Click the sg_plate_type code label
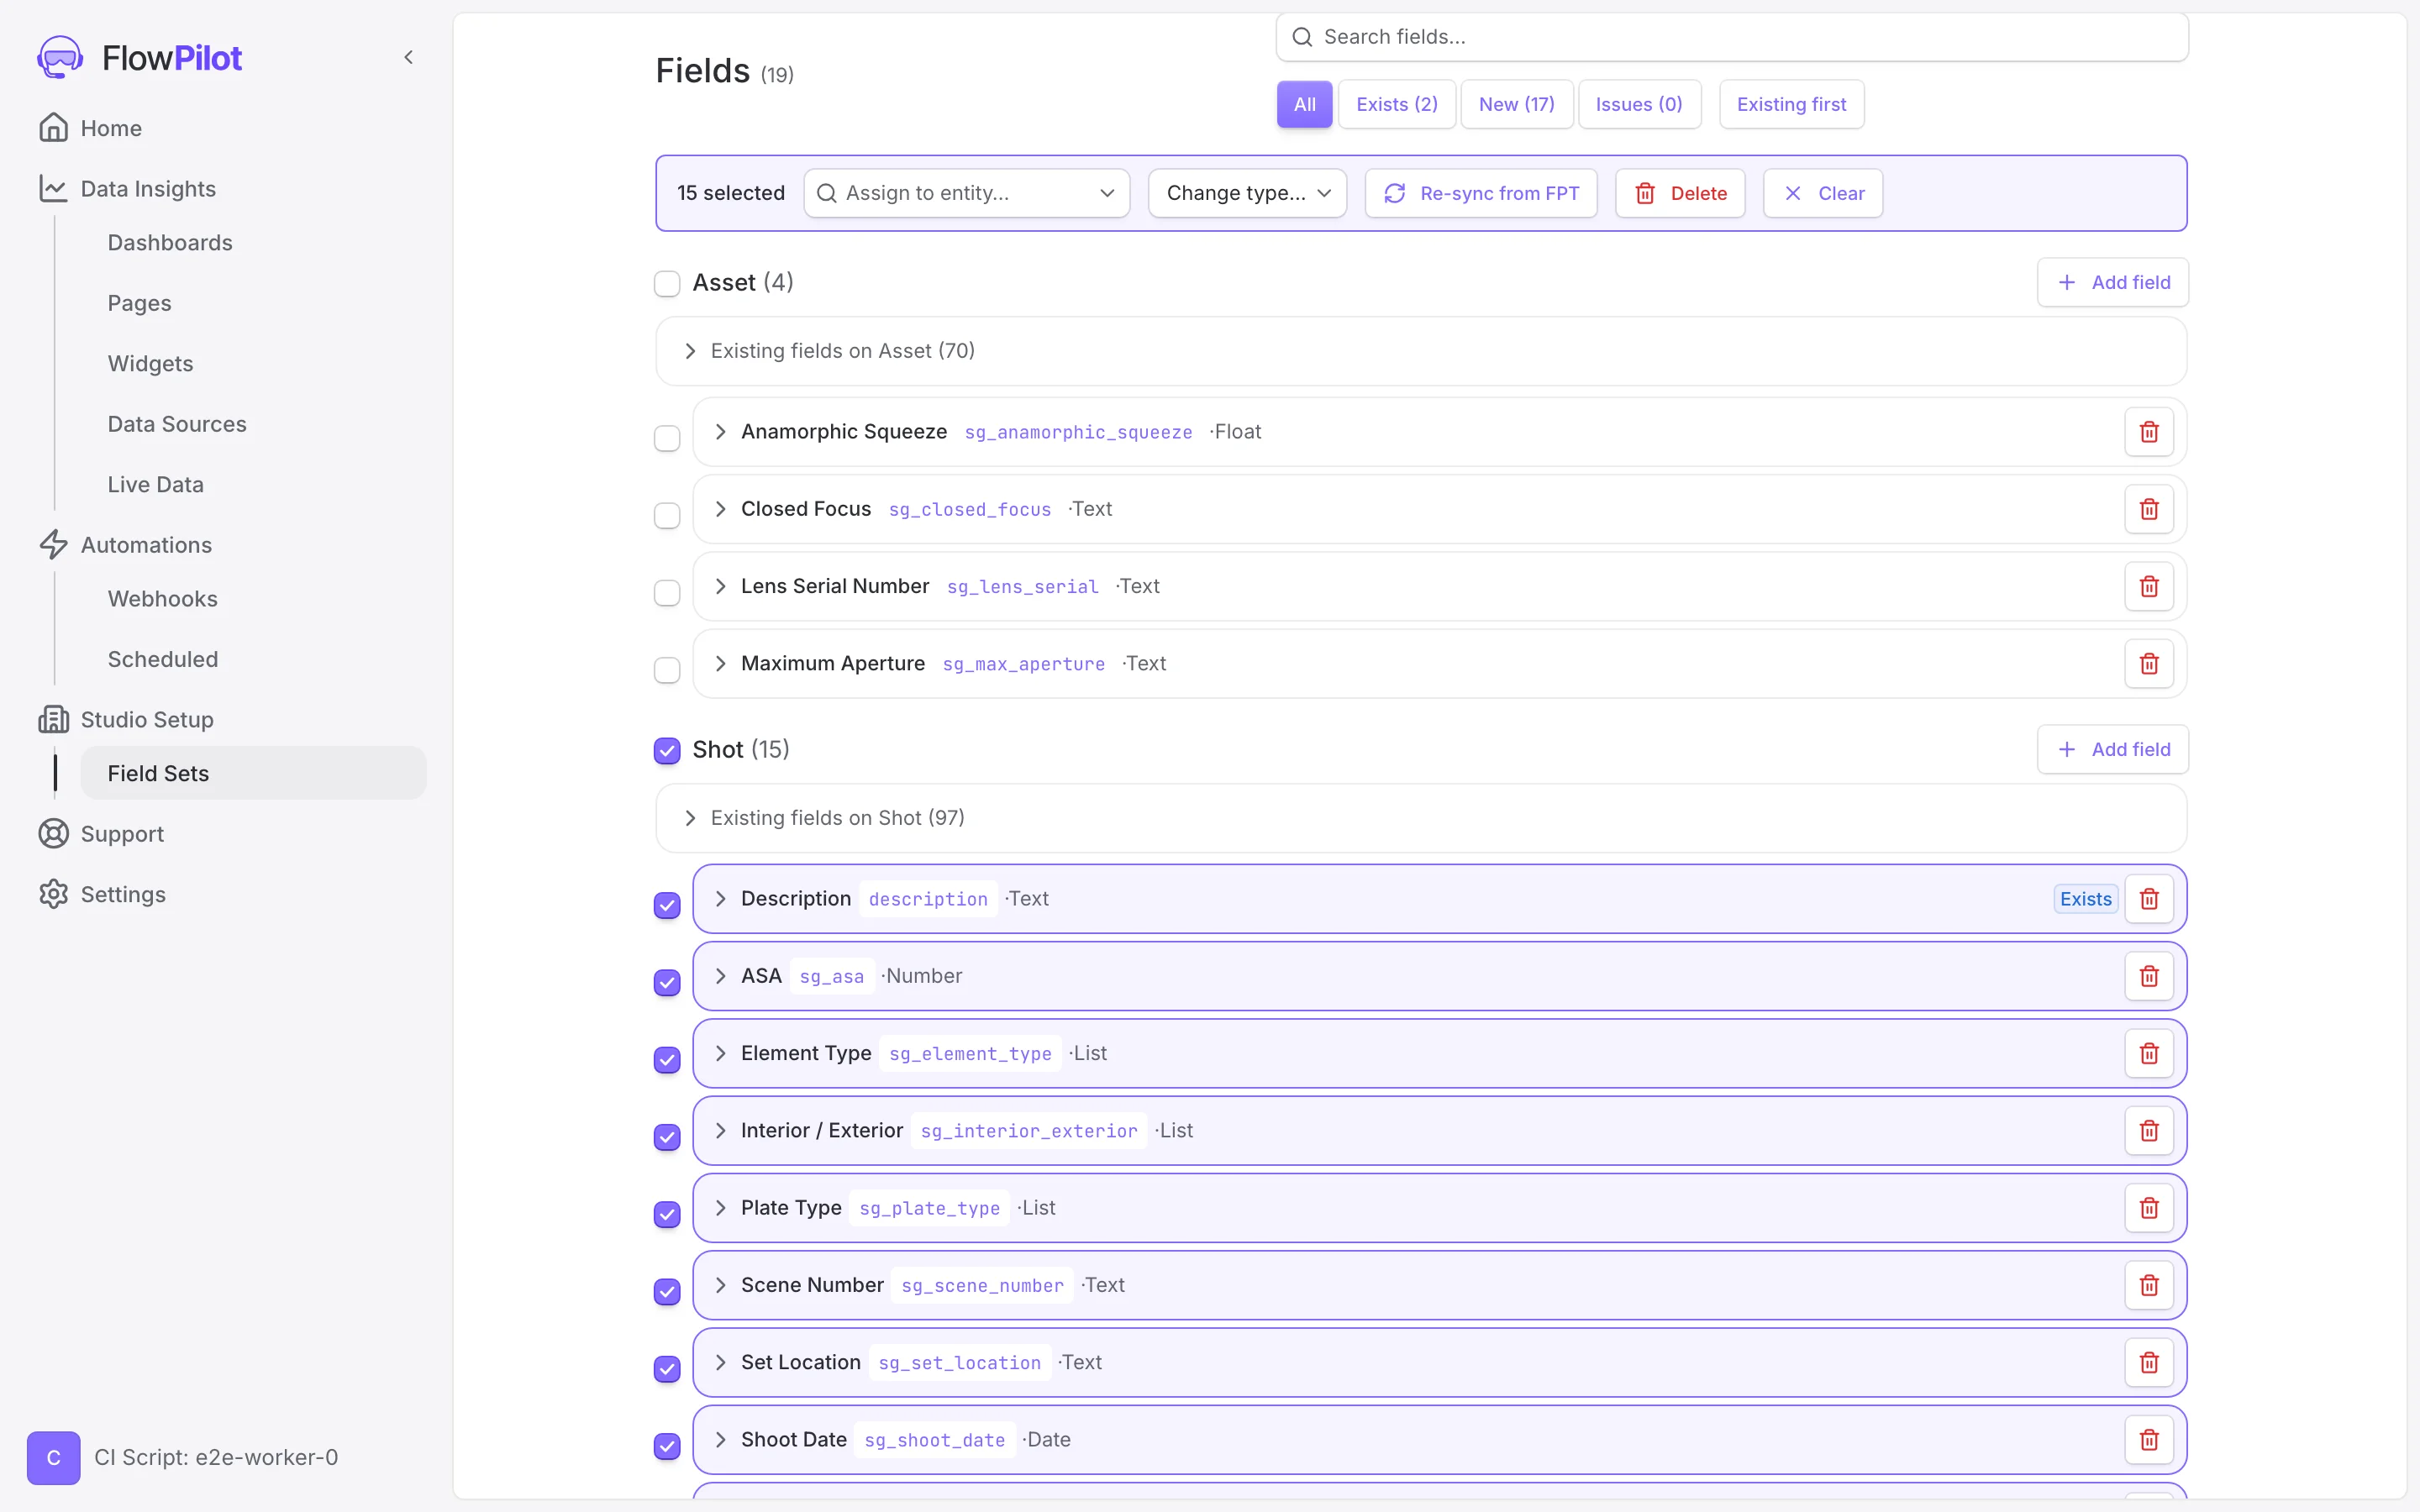Image resolution: width=2420 pixels, height=1512 pixels. tap(929, 1208)
